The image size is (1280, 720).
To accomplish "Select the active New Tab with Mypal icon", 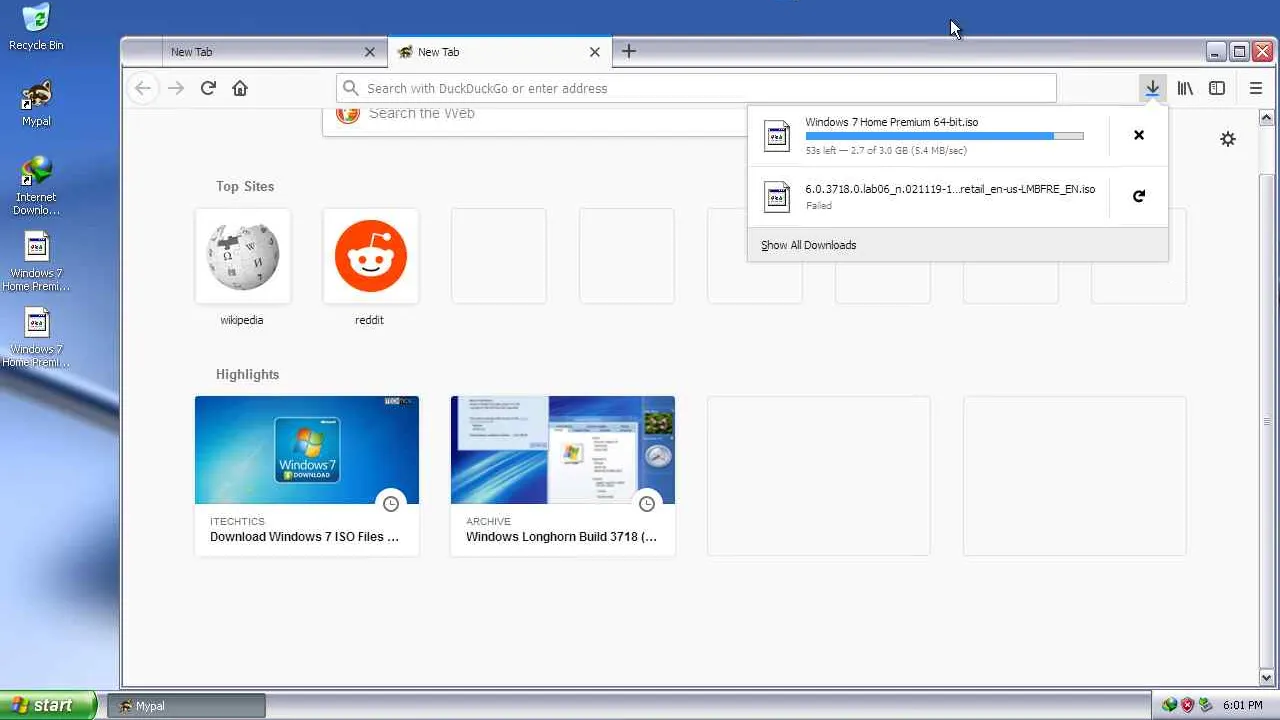I will tap(499, 52).
